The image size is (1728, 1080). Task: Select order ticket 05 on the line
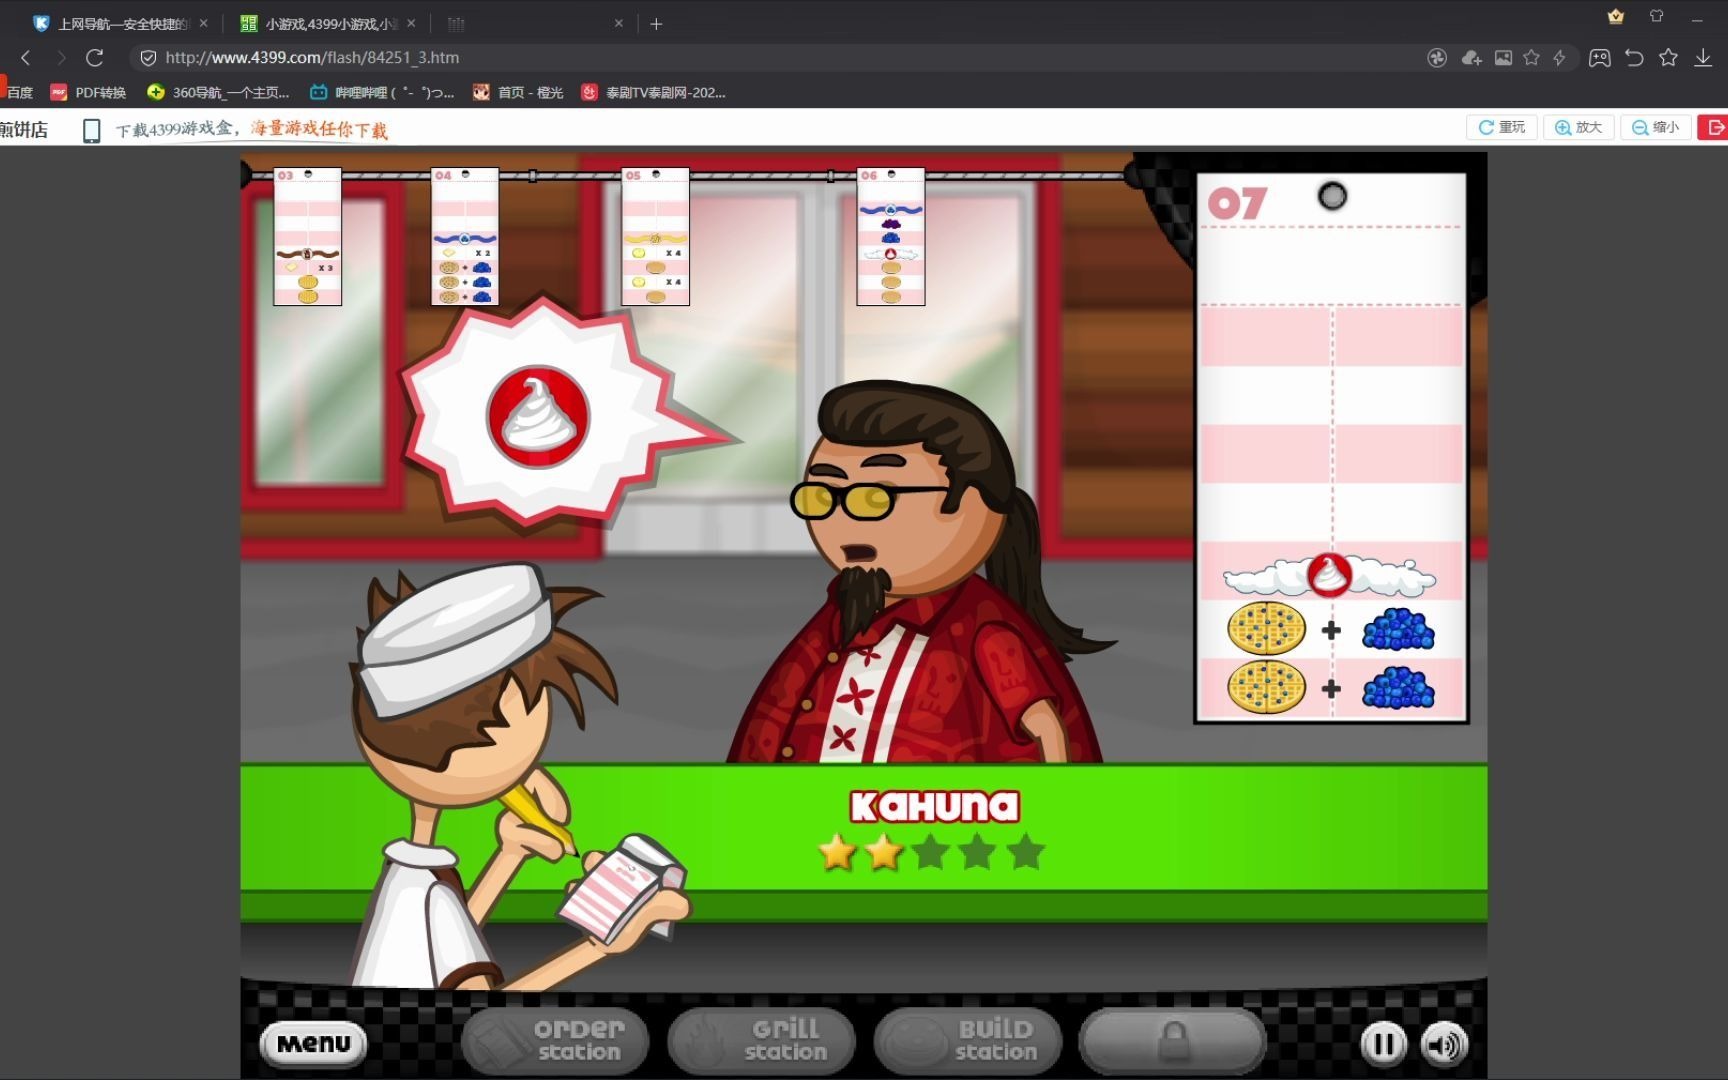[655, 237]
